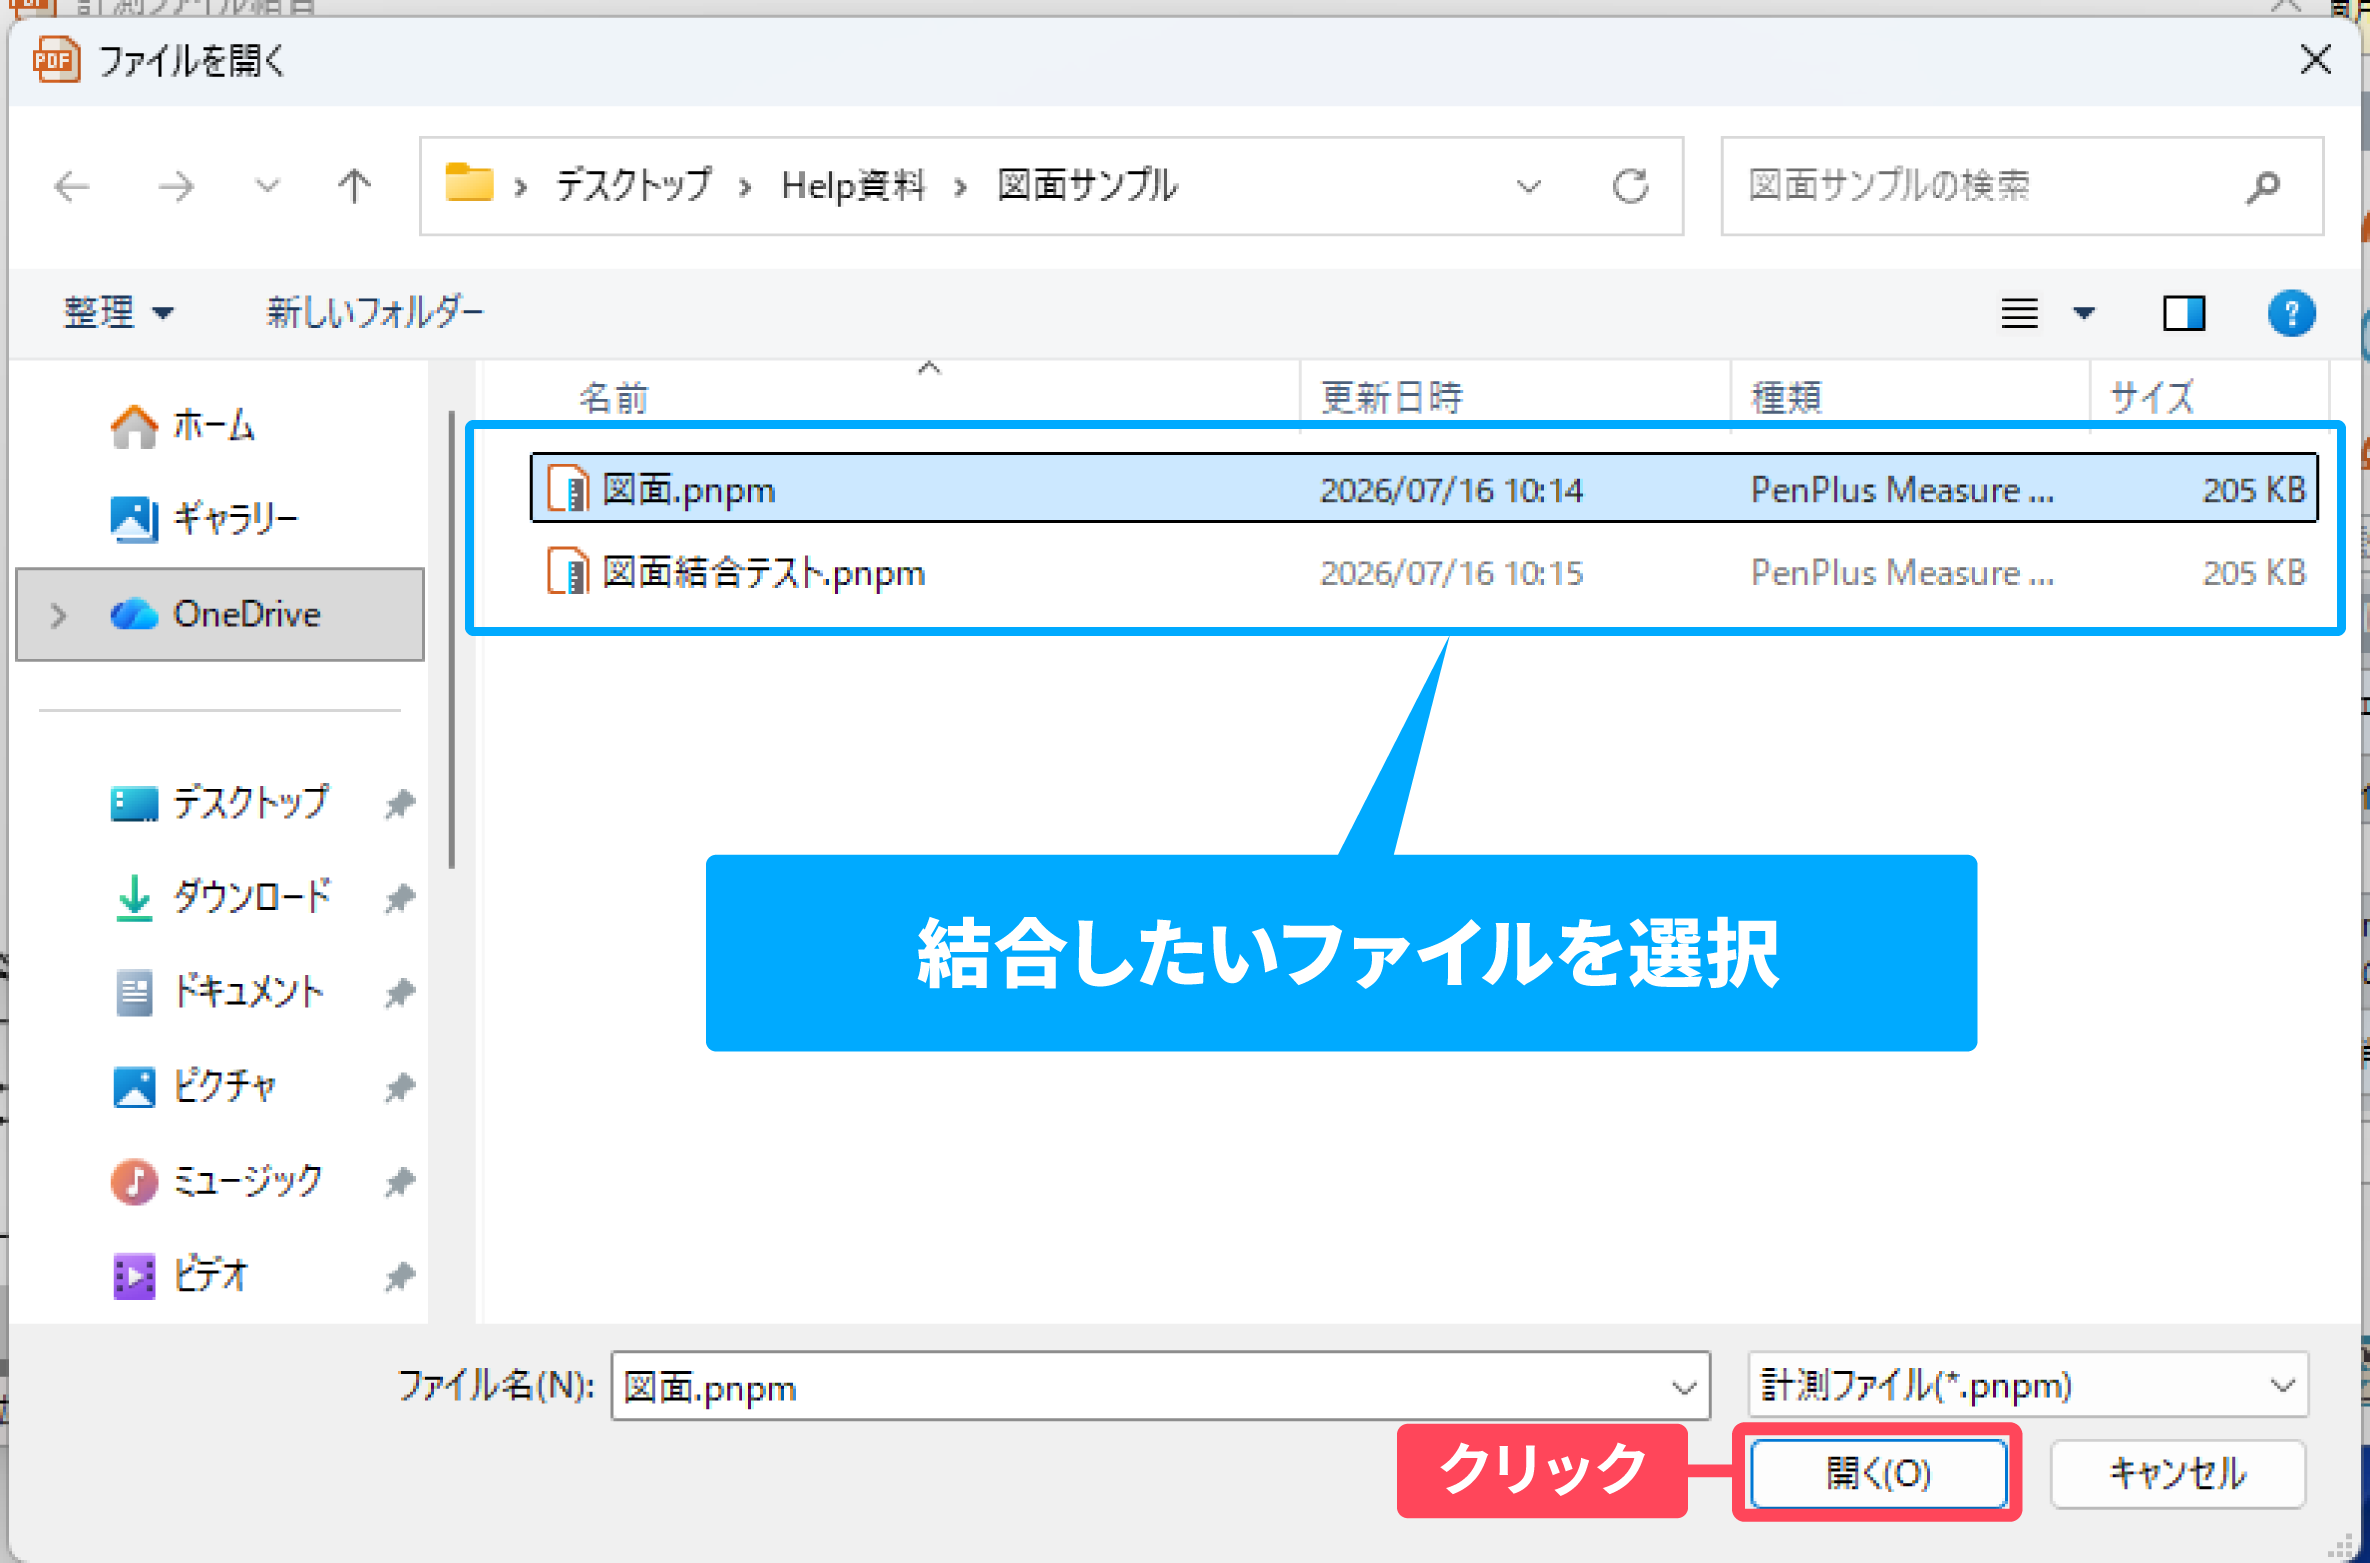
Task: Go back with the left arrow
Action: 72,186
